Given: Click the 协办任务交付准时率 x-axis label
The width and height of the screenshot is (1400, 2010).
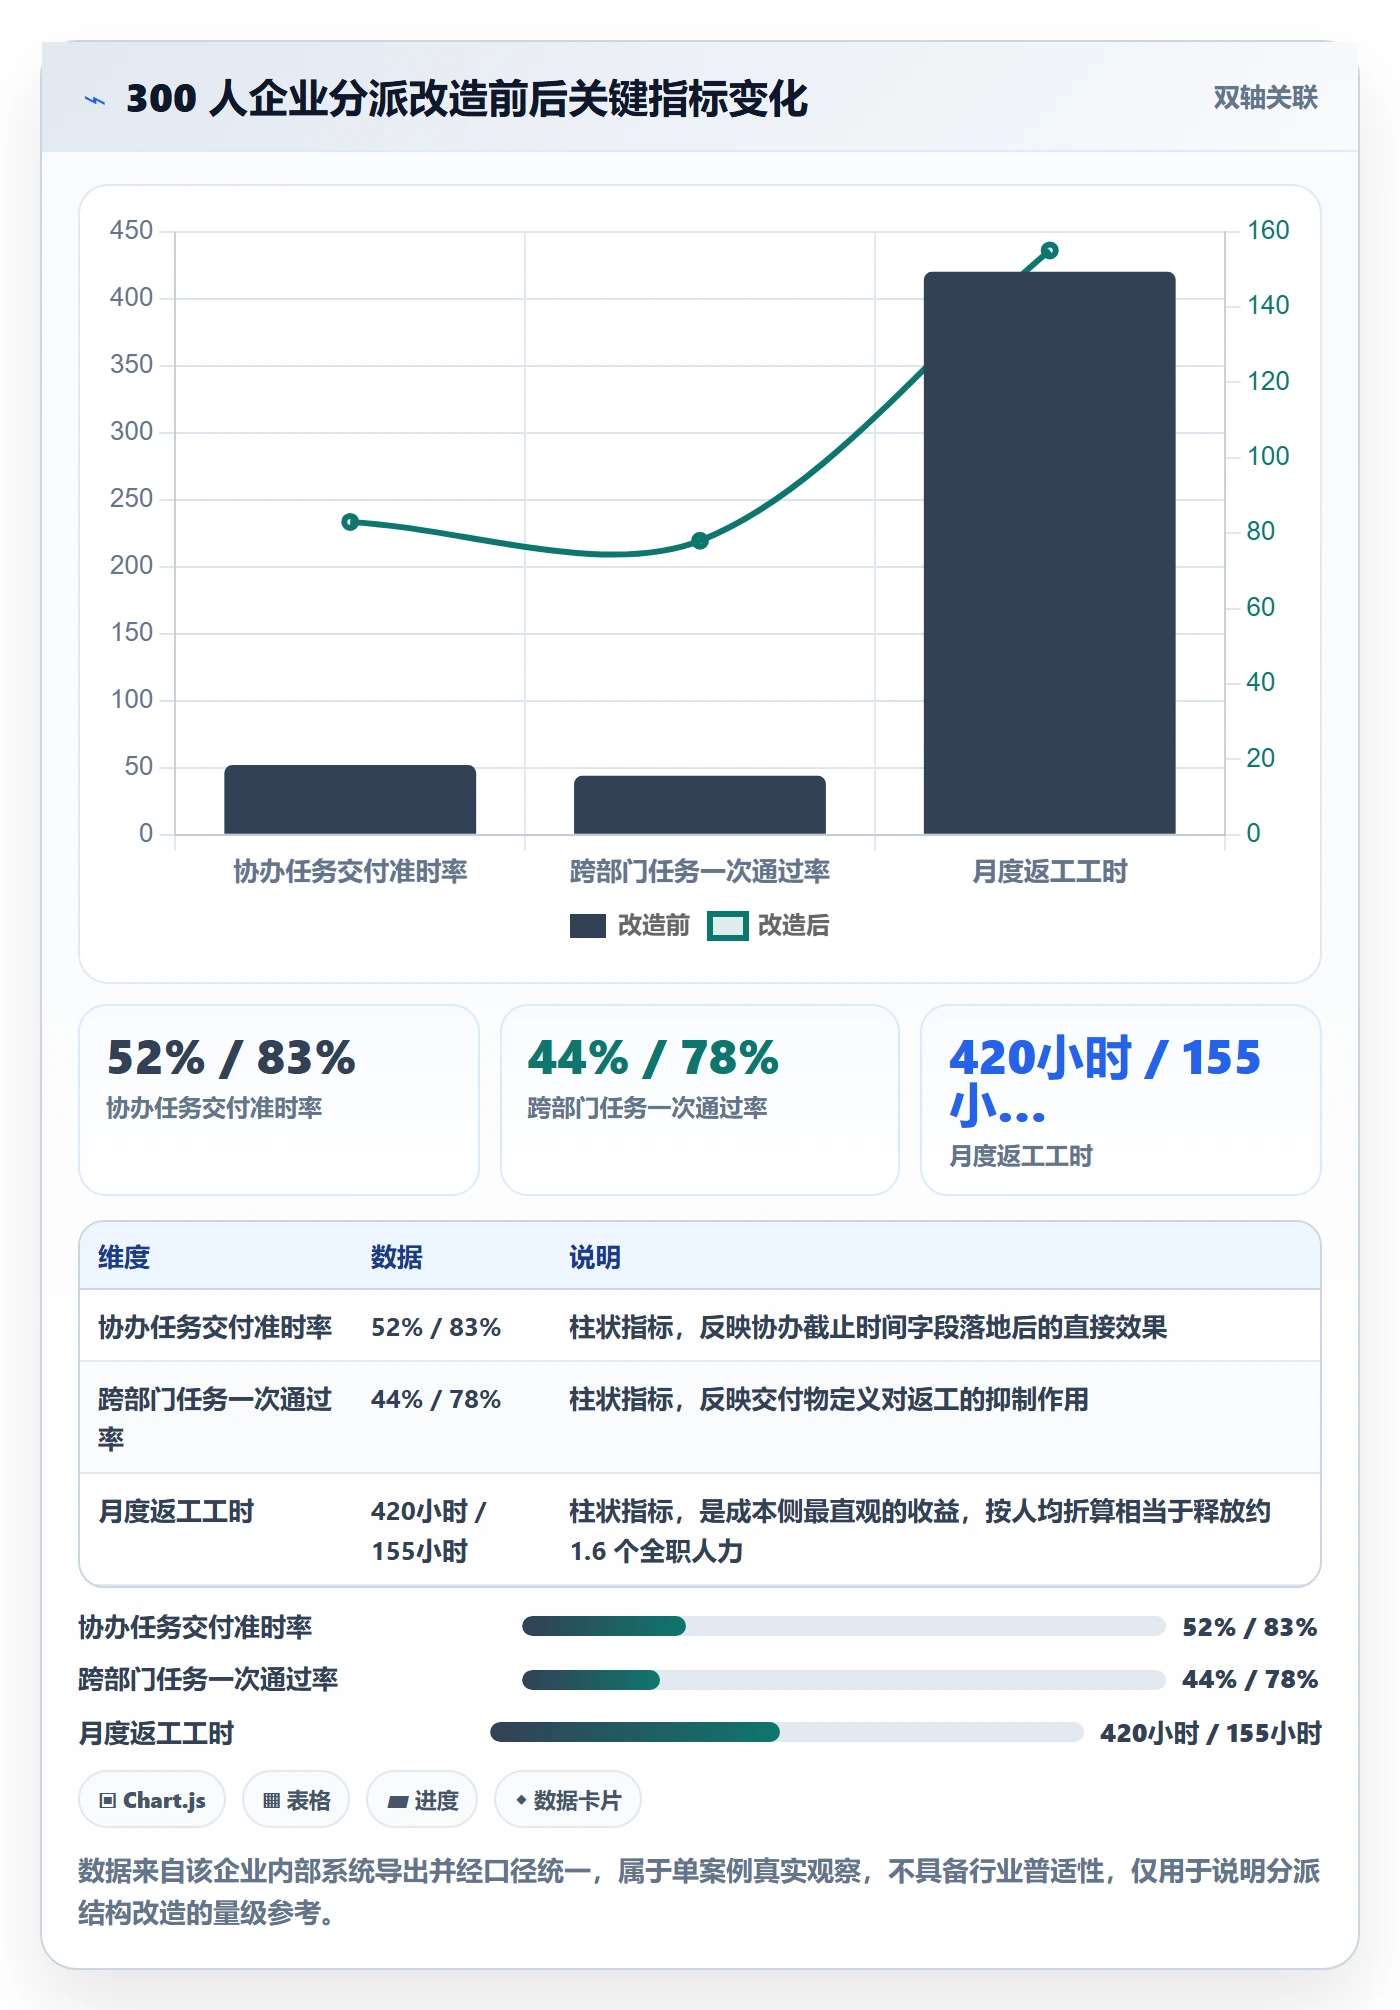Looking at the screenshot, I should 350,871.
